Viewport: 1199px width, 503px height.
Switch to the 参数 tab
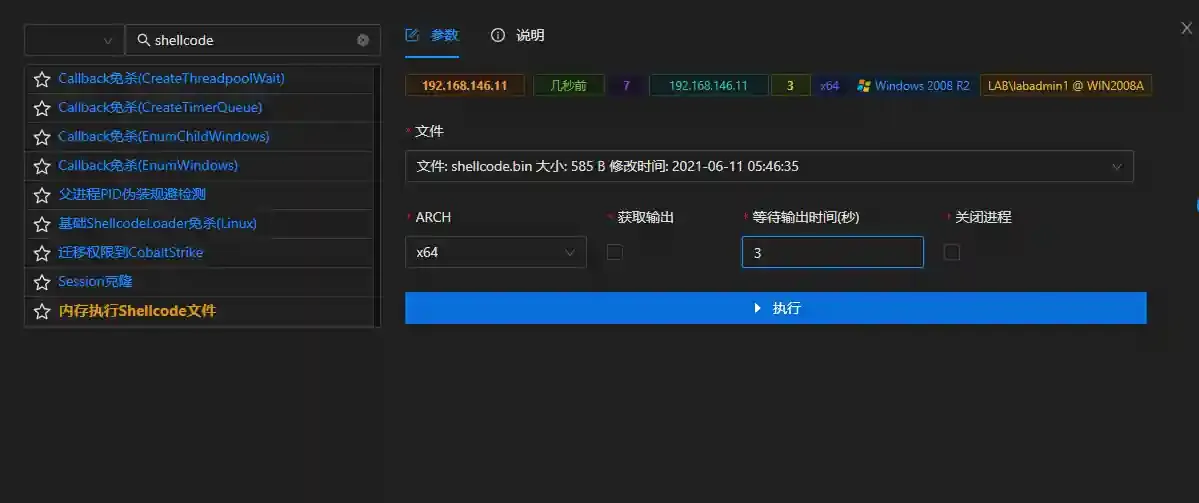(x=432, y=35)
